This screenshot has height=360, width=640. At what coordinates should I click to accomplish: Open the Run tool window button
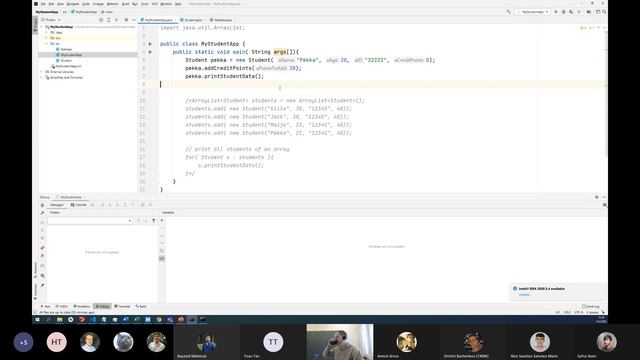[46, 306]
